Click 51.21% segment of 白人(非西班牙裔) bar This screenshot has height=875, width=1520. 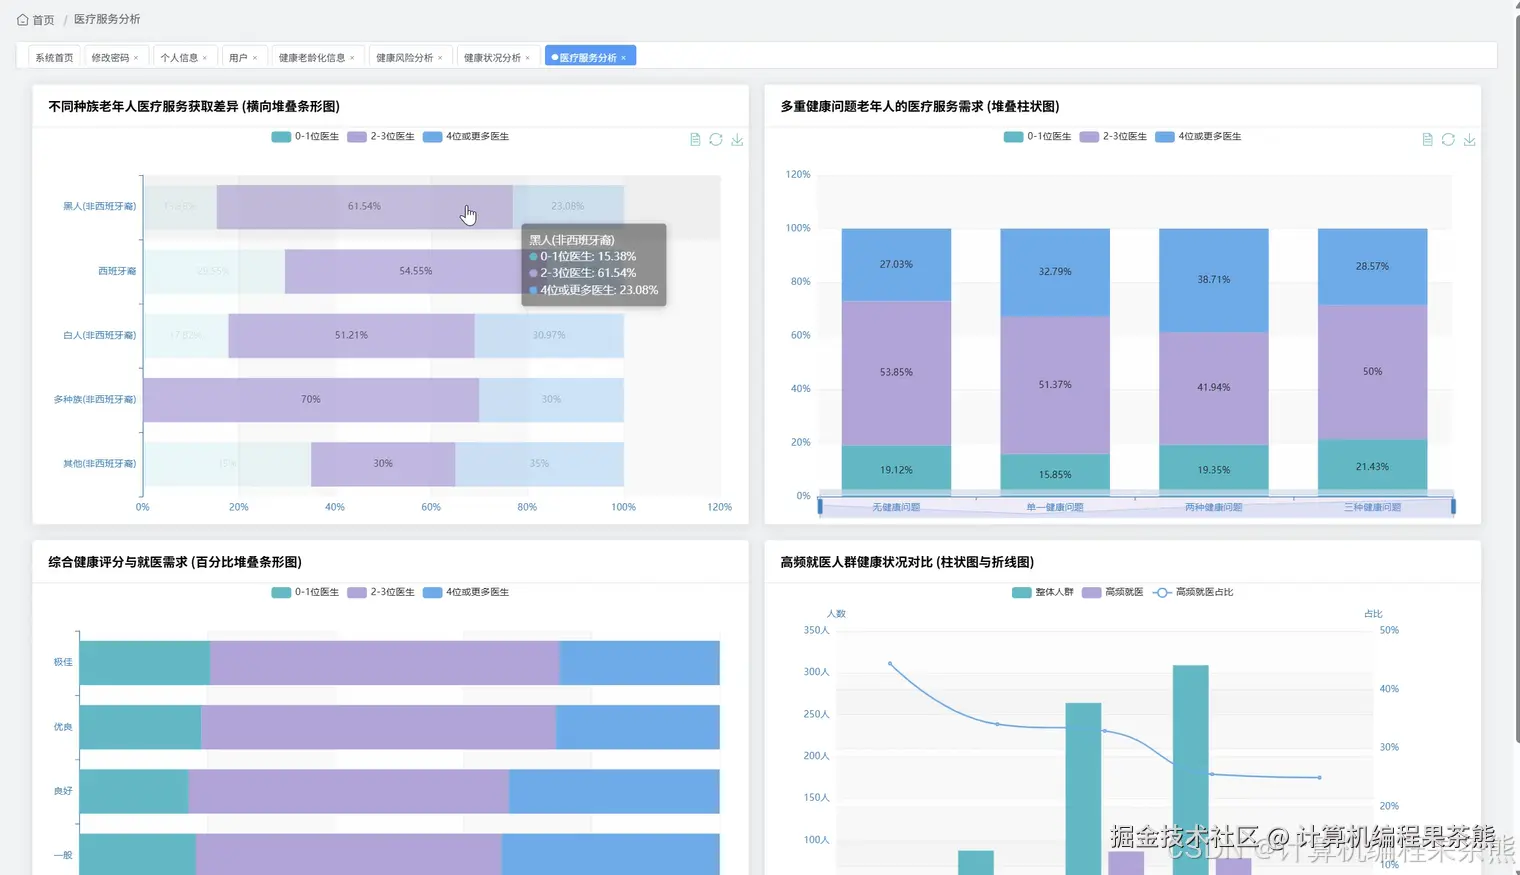(x=351, y=335)
